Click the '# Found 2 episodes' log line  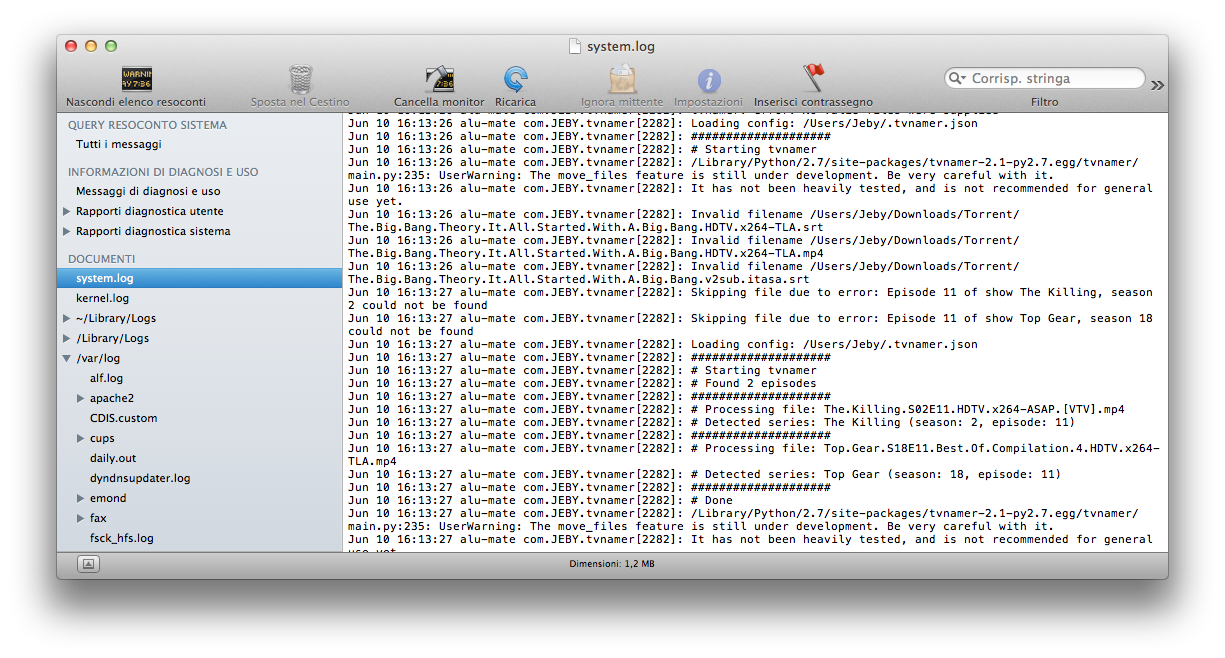[582, 383]
